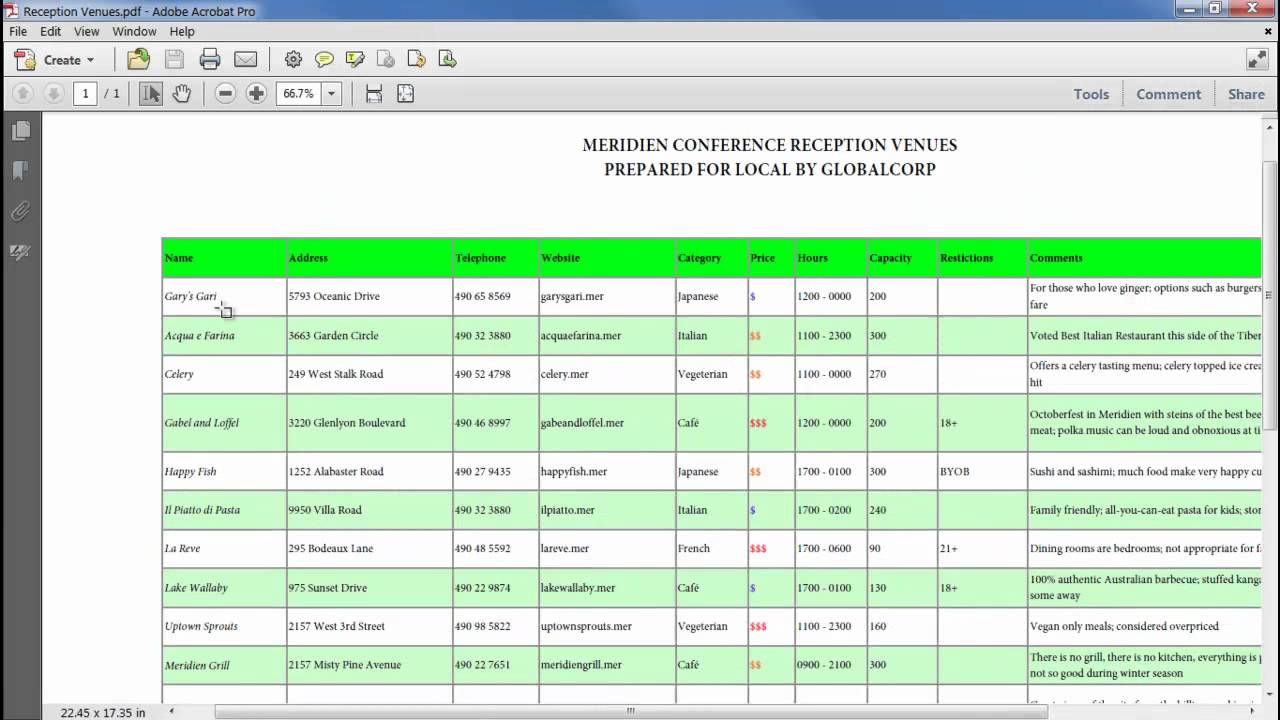
Task: Click the delete pages document icon
Action: click(x=386, y=60)
